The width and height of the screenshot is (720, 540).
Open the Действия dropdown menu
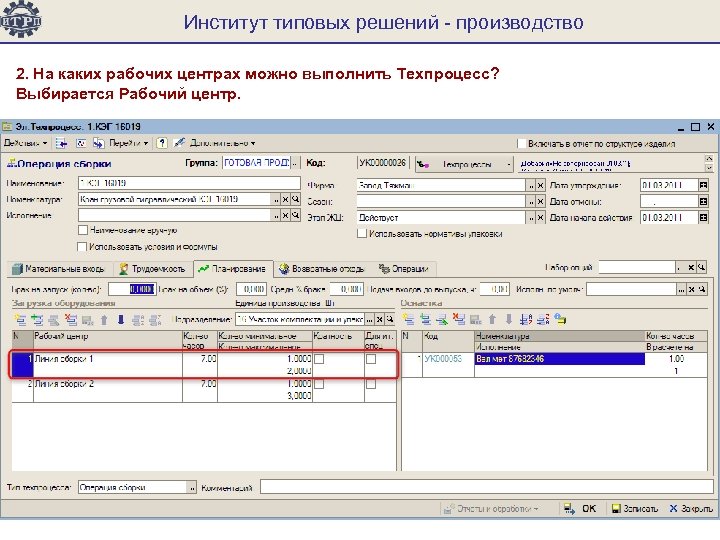point(25,143)
